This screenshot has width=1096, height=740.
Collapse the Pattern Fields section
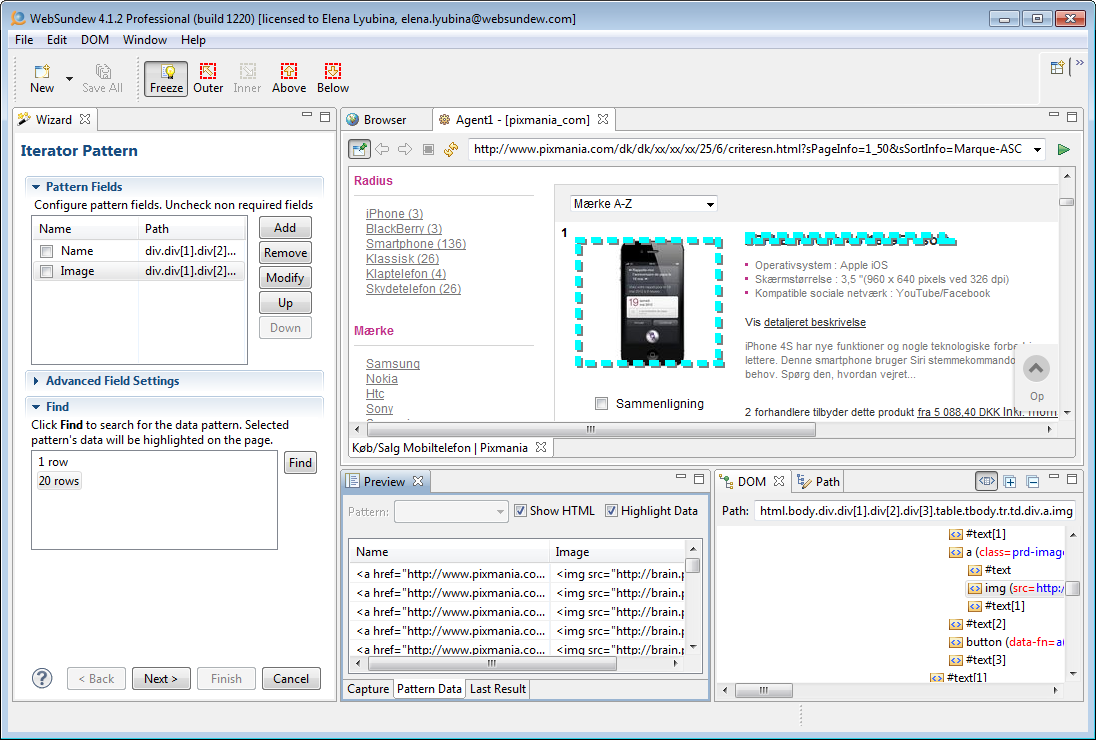pyautogui.click(x=36, y=187)
